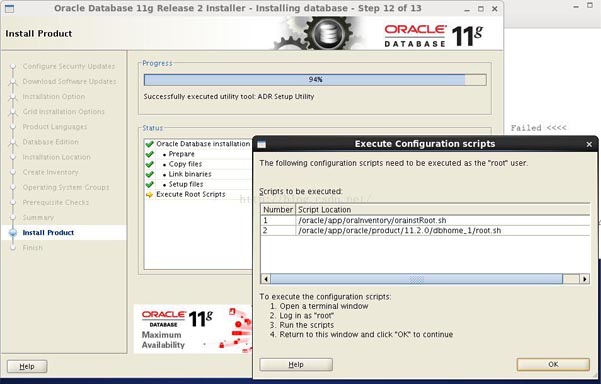
Task: Click the yellow arrow beside Execute Root Scripts
Action: (149, 195)
